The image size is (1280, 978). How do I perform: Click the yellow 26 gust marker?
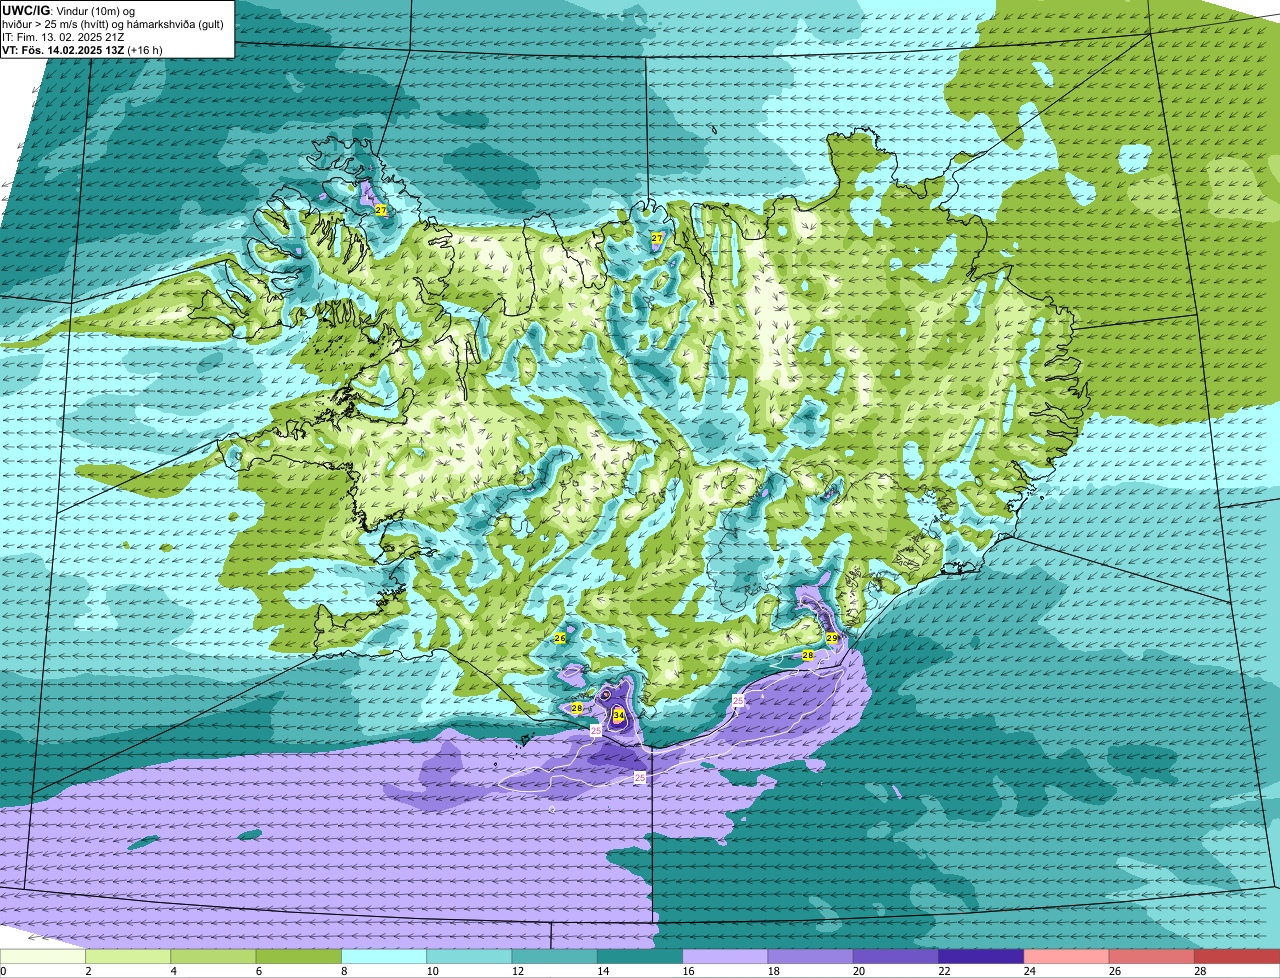[560, 637]
